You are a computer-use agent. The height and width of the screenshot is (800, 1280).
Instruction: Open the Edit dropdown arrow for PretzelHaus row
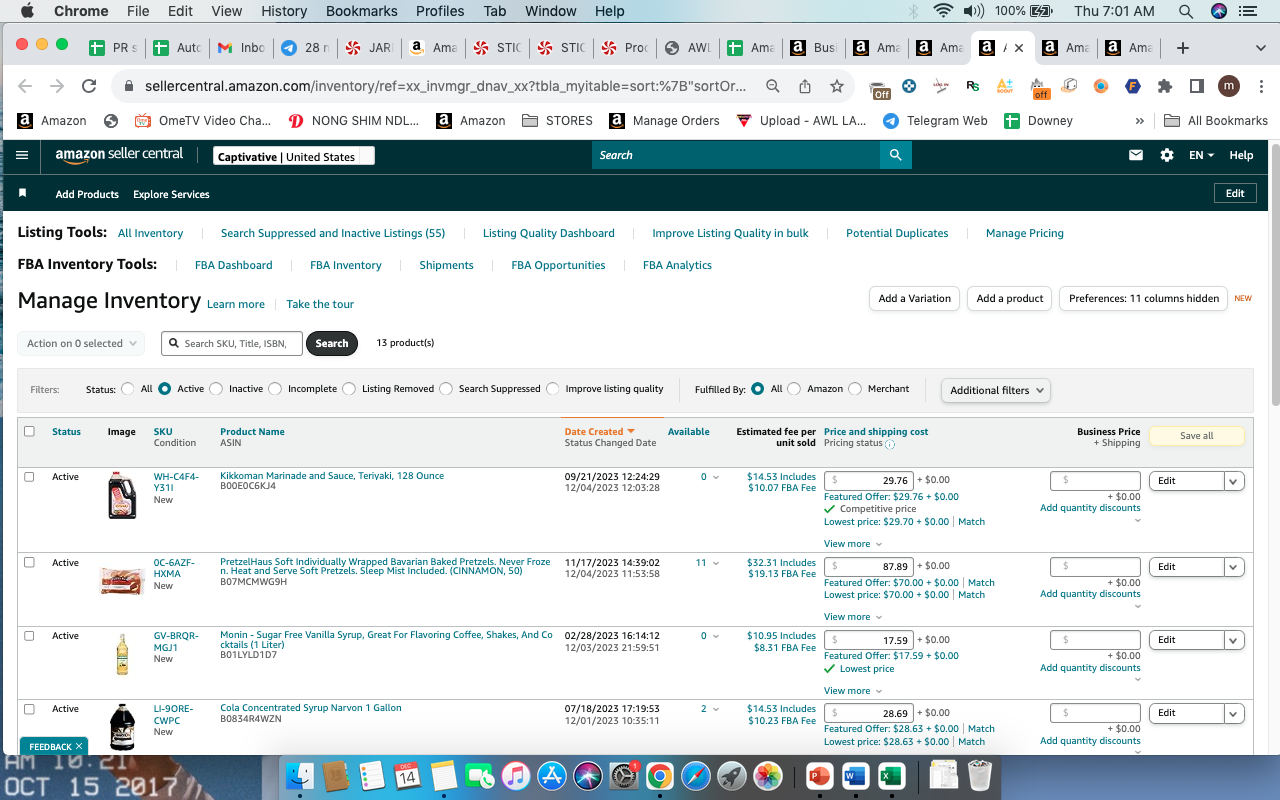(x=1235, y=567)
